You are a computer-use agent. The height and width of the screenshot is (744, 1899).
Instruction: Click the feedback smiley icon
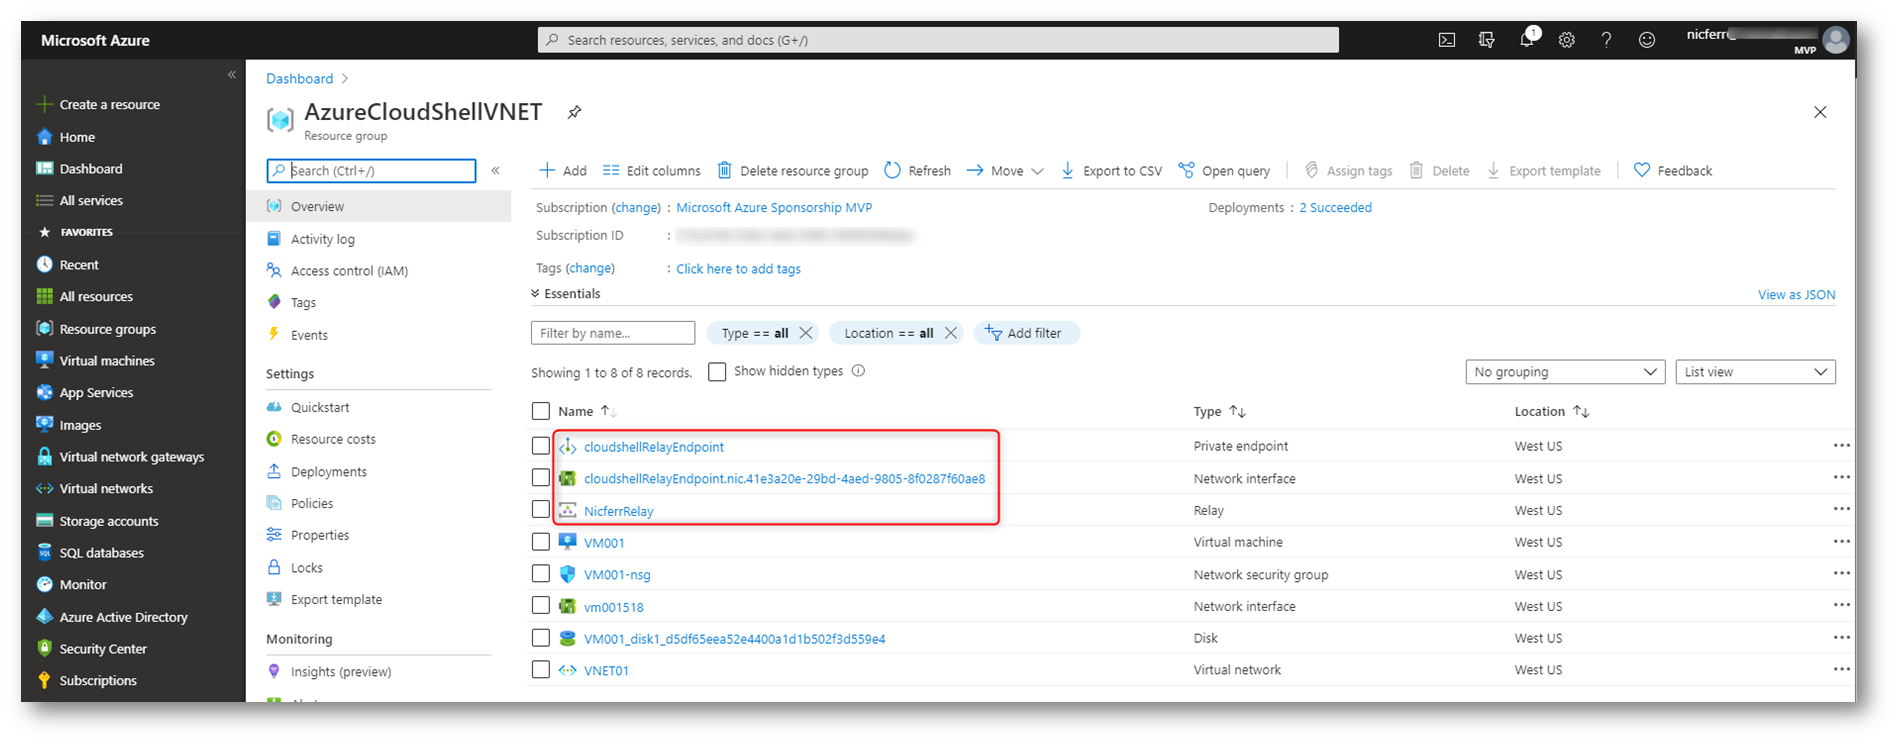[x=1647, y=40]
